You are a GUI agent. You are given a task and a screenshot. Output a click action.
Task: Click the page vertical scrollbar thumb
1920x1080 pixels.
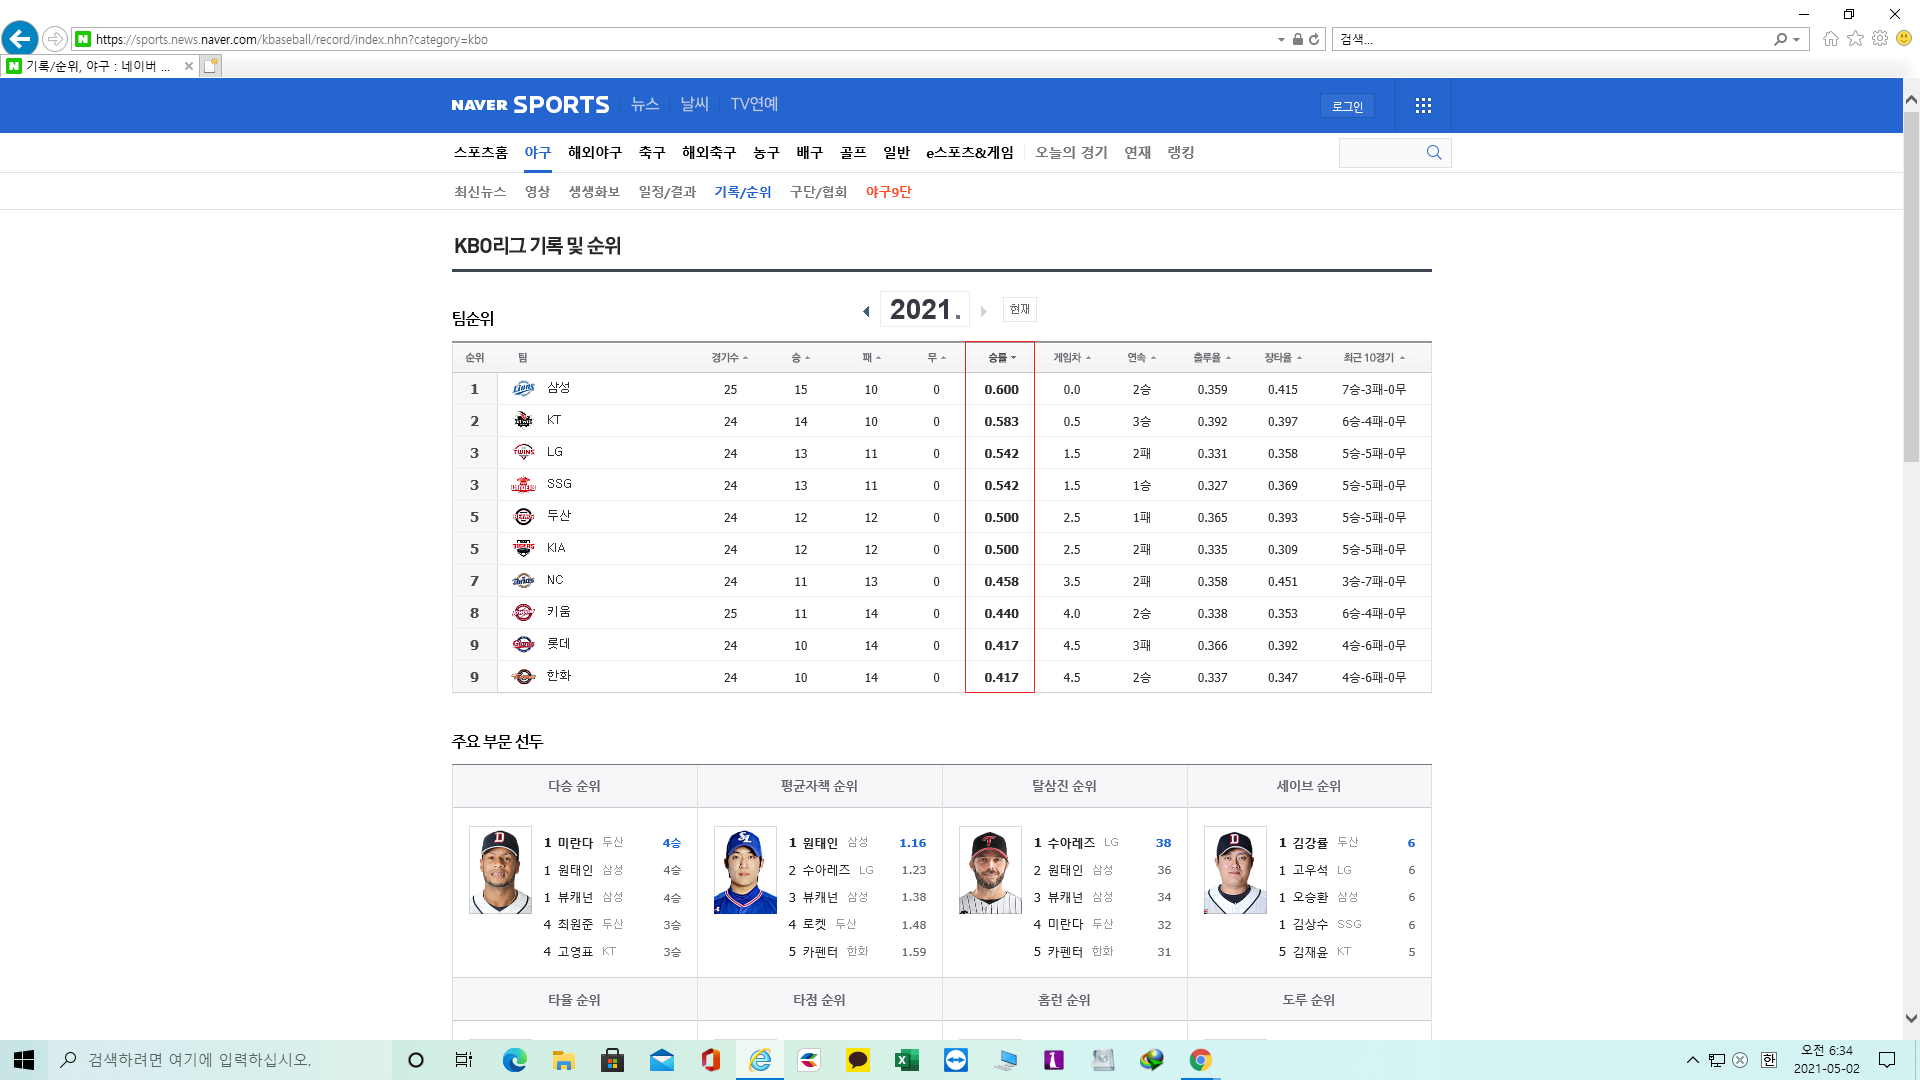coord(1911,285)
